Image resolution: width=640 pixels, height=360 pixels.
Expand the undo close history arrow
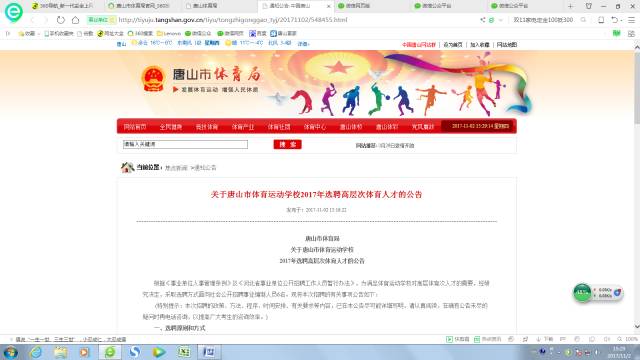622,20
